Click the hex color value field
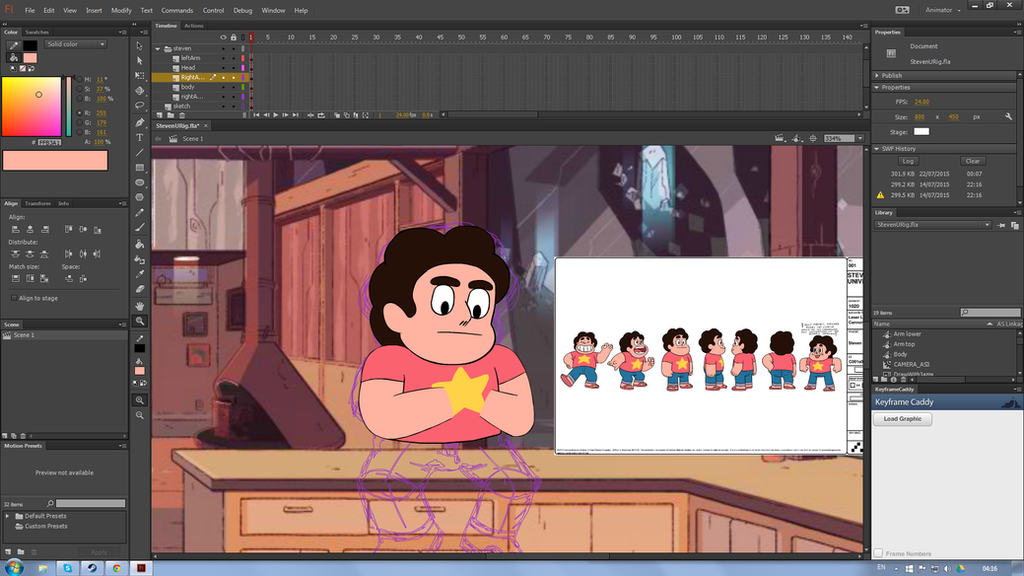 pyautogui.click(x=49, y=142)
